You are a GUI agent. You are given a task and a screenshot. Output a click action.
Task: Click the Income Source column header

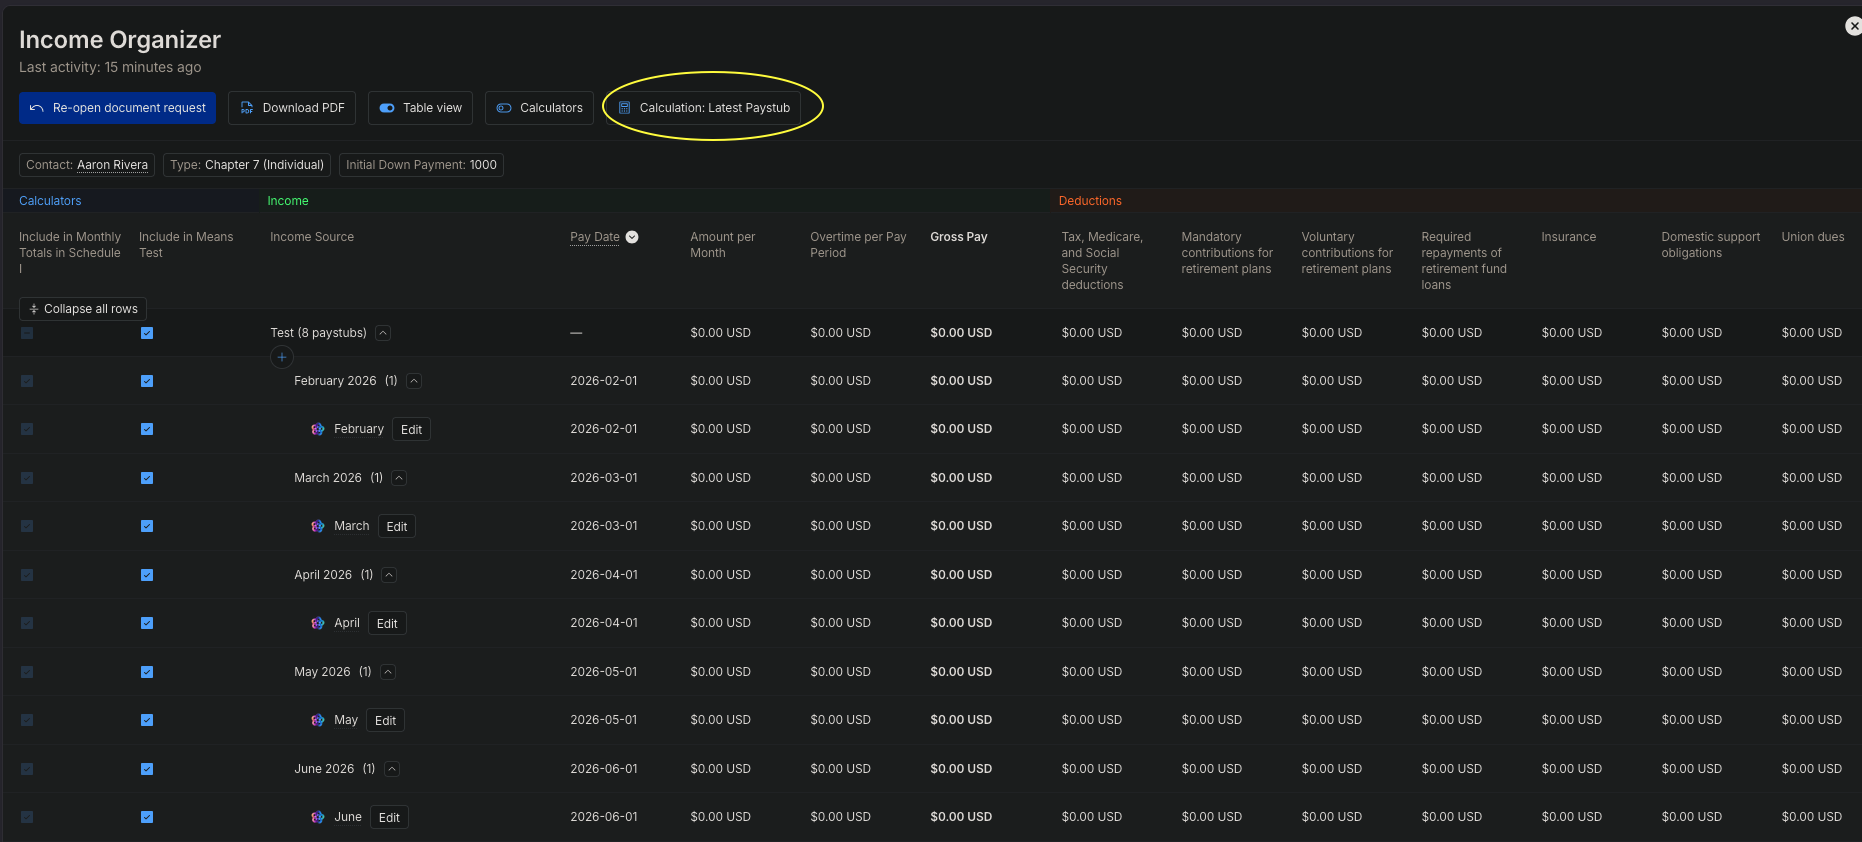click(312, 237)
